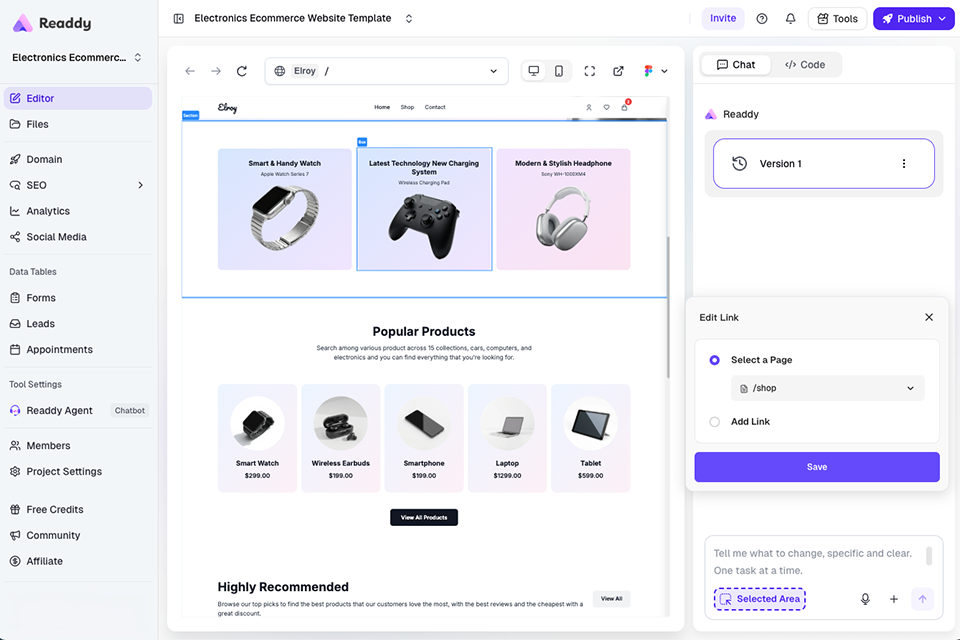Switch to the Code tab
960x640 pixels.
point(804,65)
